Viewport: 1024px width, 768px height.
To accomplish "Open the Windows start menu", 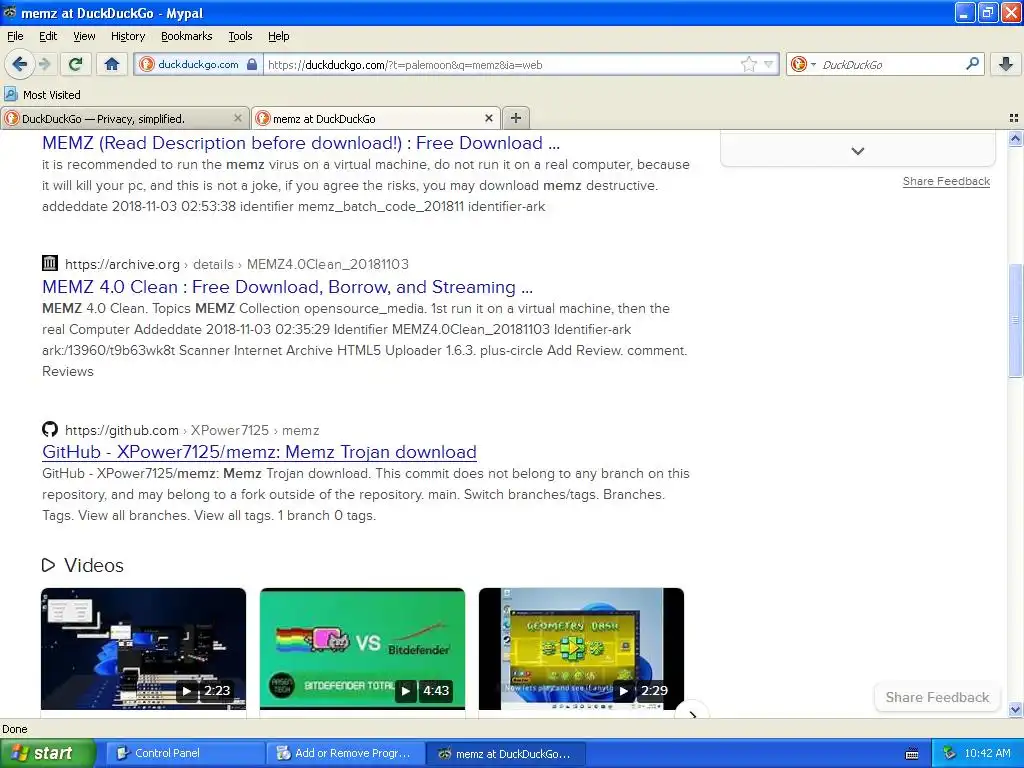I will coord(47,753).
